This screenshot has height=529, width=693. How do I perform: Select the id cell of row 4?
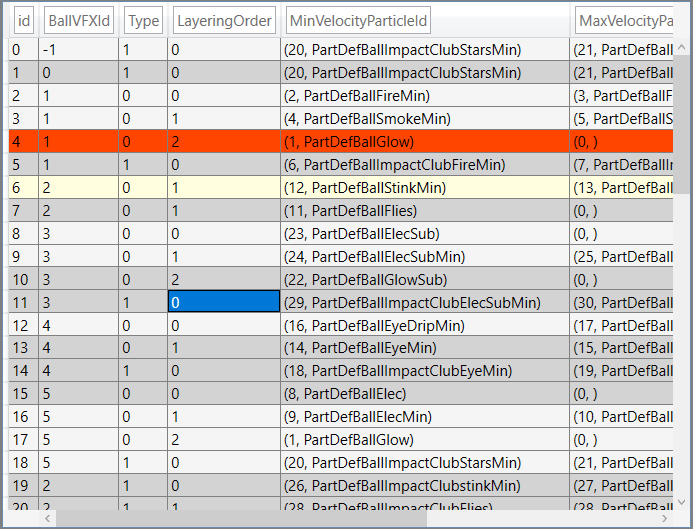(x=23, y=141)
